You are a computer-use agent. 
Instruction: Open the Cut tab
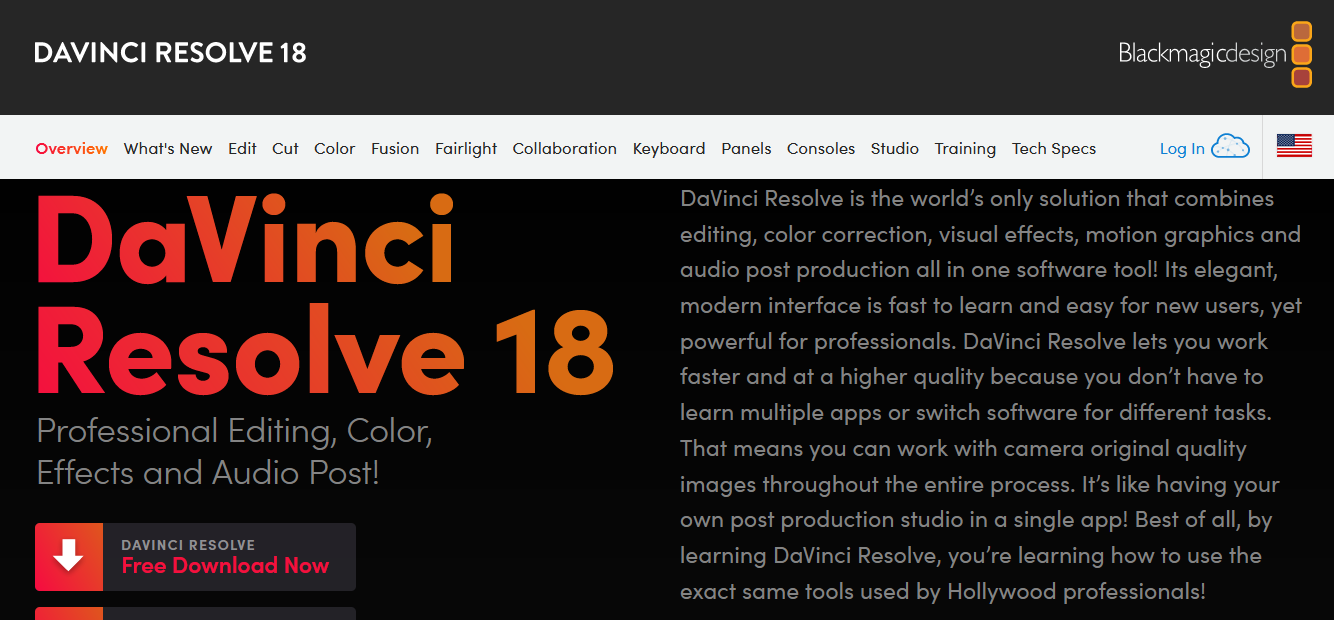(285, 148)
